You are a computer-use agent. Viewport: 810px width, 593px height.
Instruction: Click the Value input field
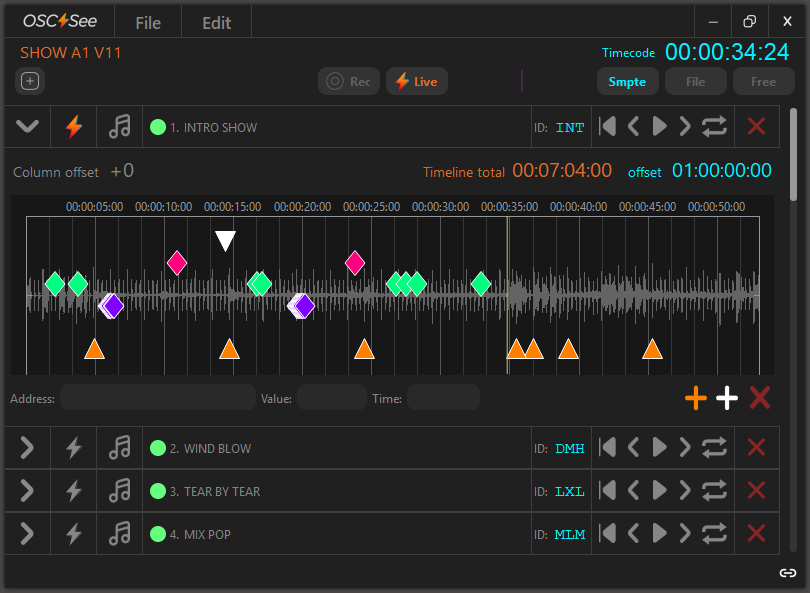click(332, 398)
